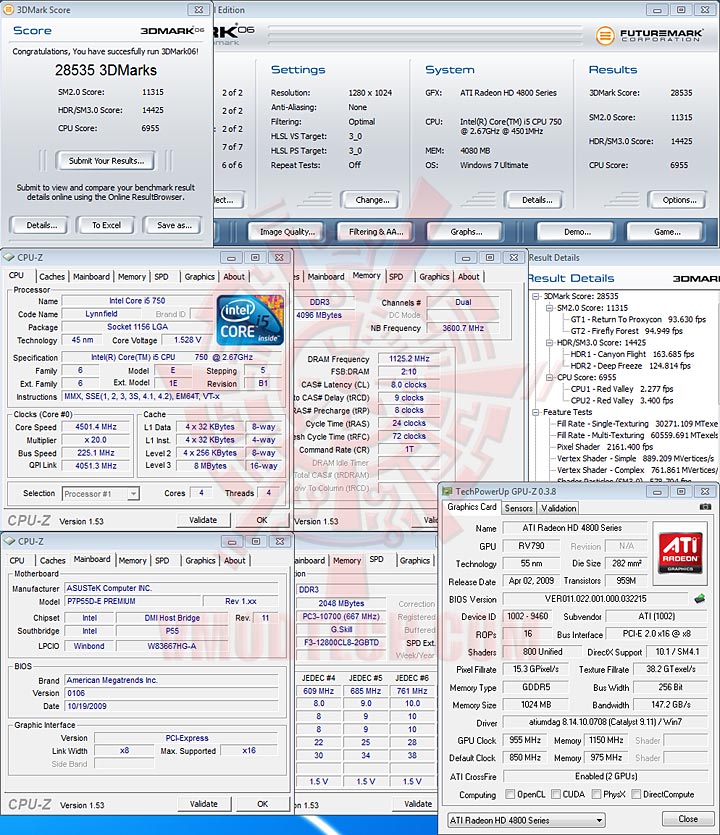Click OK in the bottom CPU-Z Mainboard window
Image resolution: width=720 pixels, height=835 pixels.
coord(263,804)
